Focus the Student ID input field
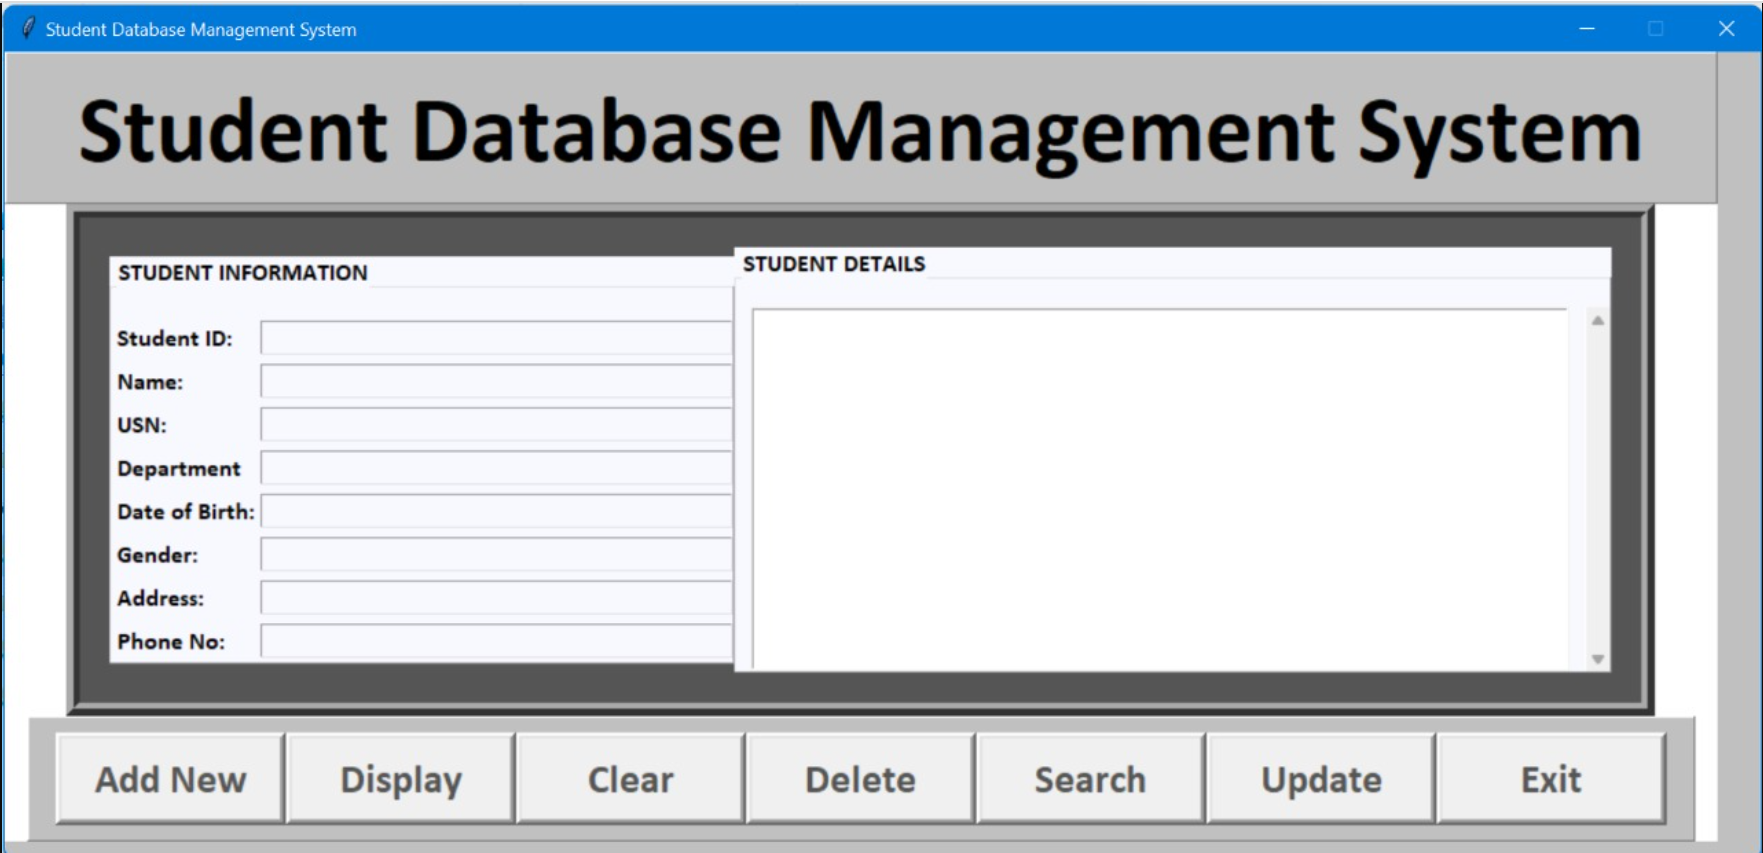 [x=496, y=338]
